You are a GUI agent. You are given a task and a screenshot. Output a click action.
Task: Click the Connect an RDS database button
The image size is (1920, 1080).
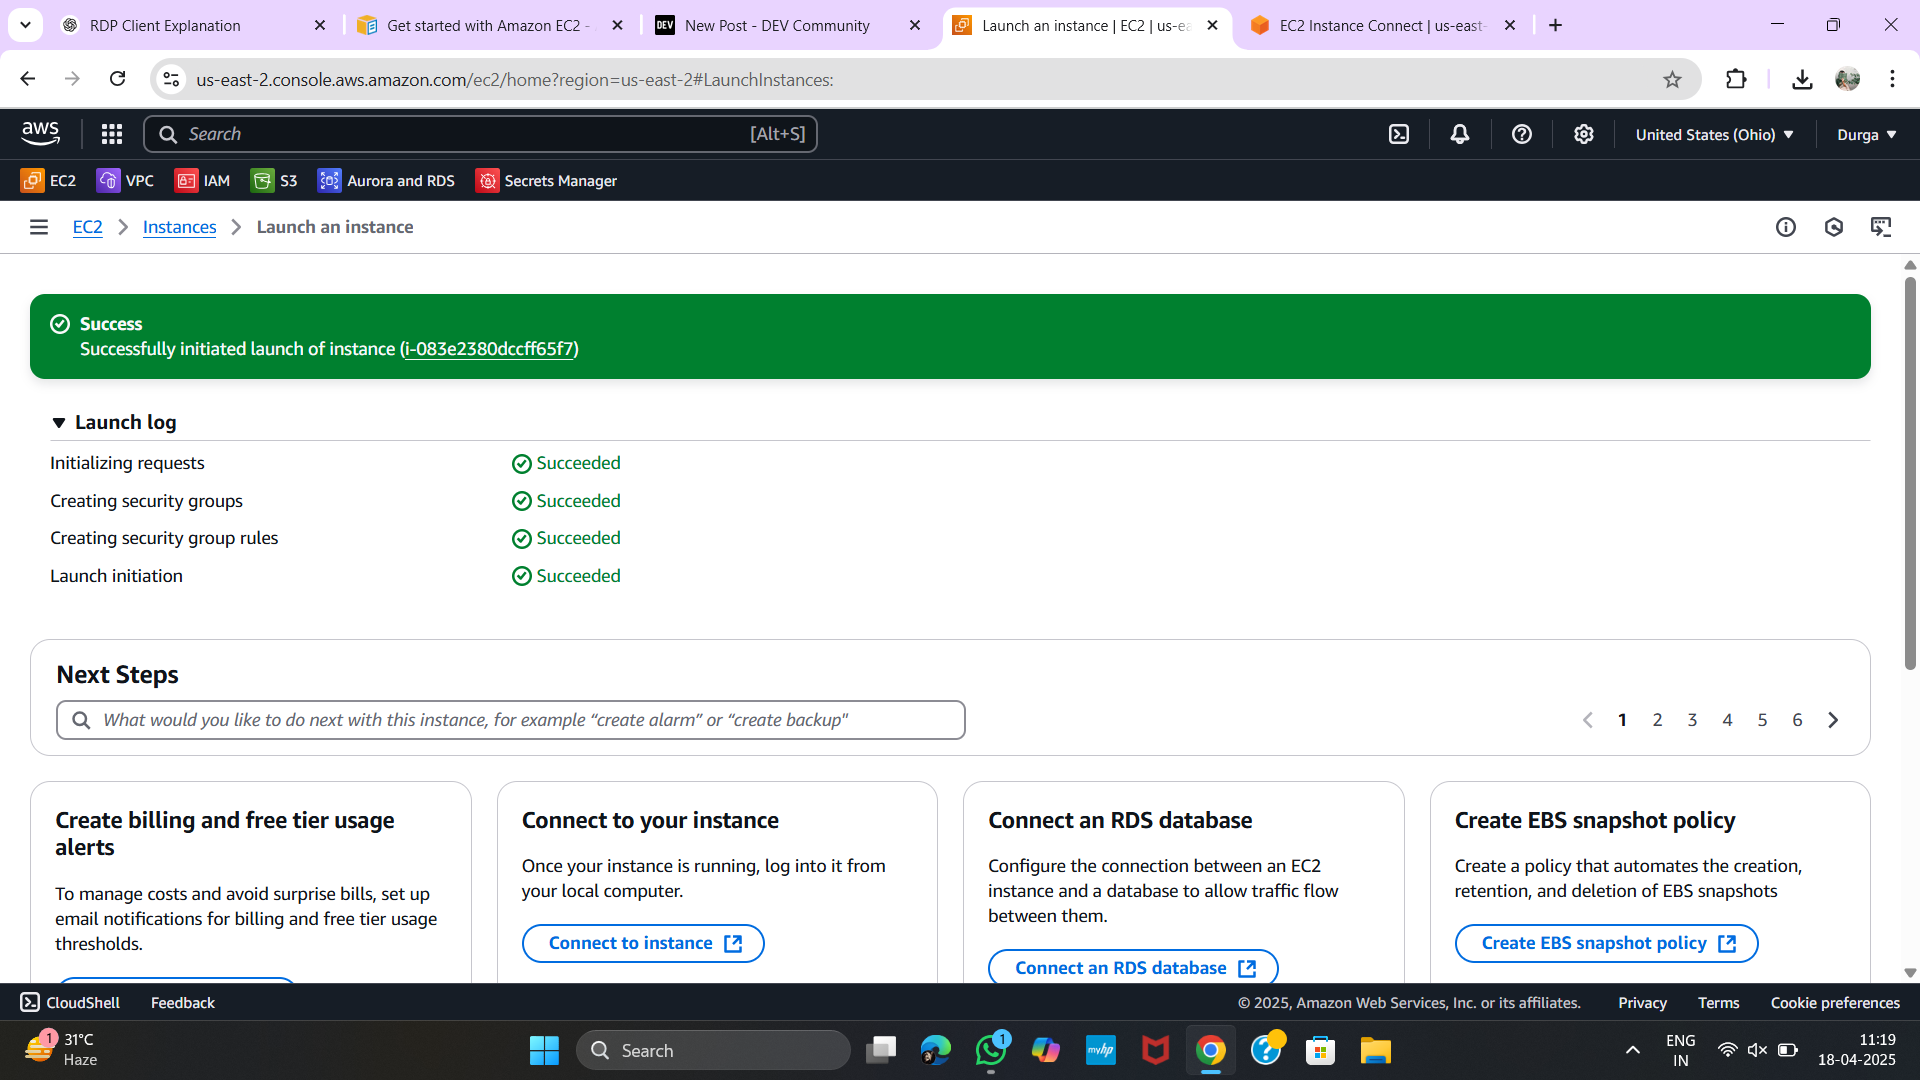tap(1133, 967)
